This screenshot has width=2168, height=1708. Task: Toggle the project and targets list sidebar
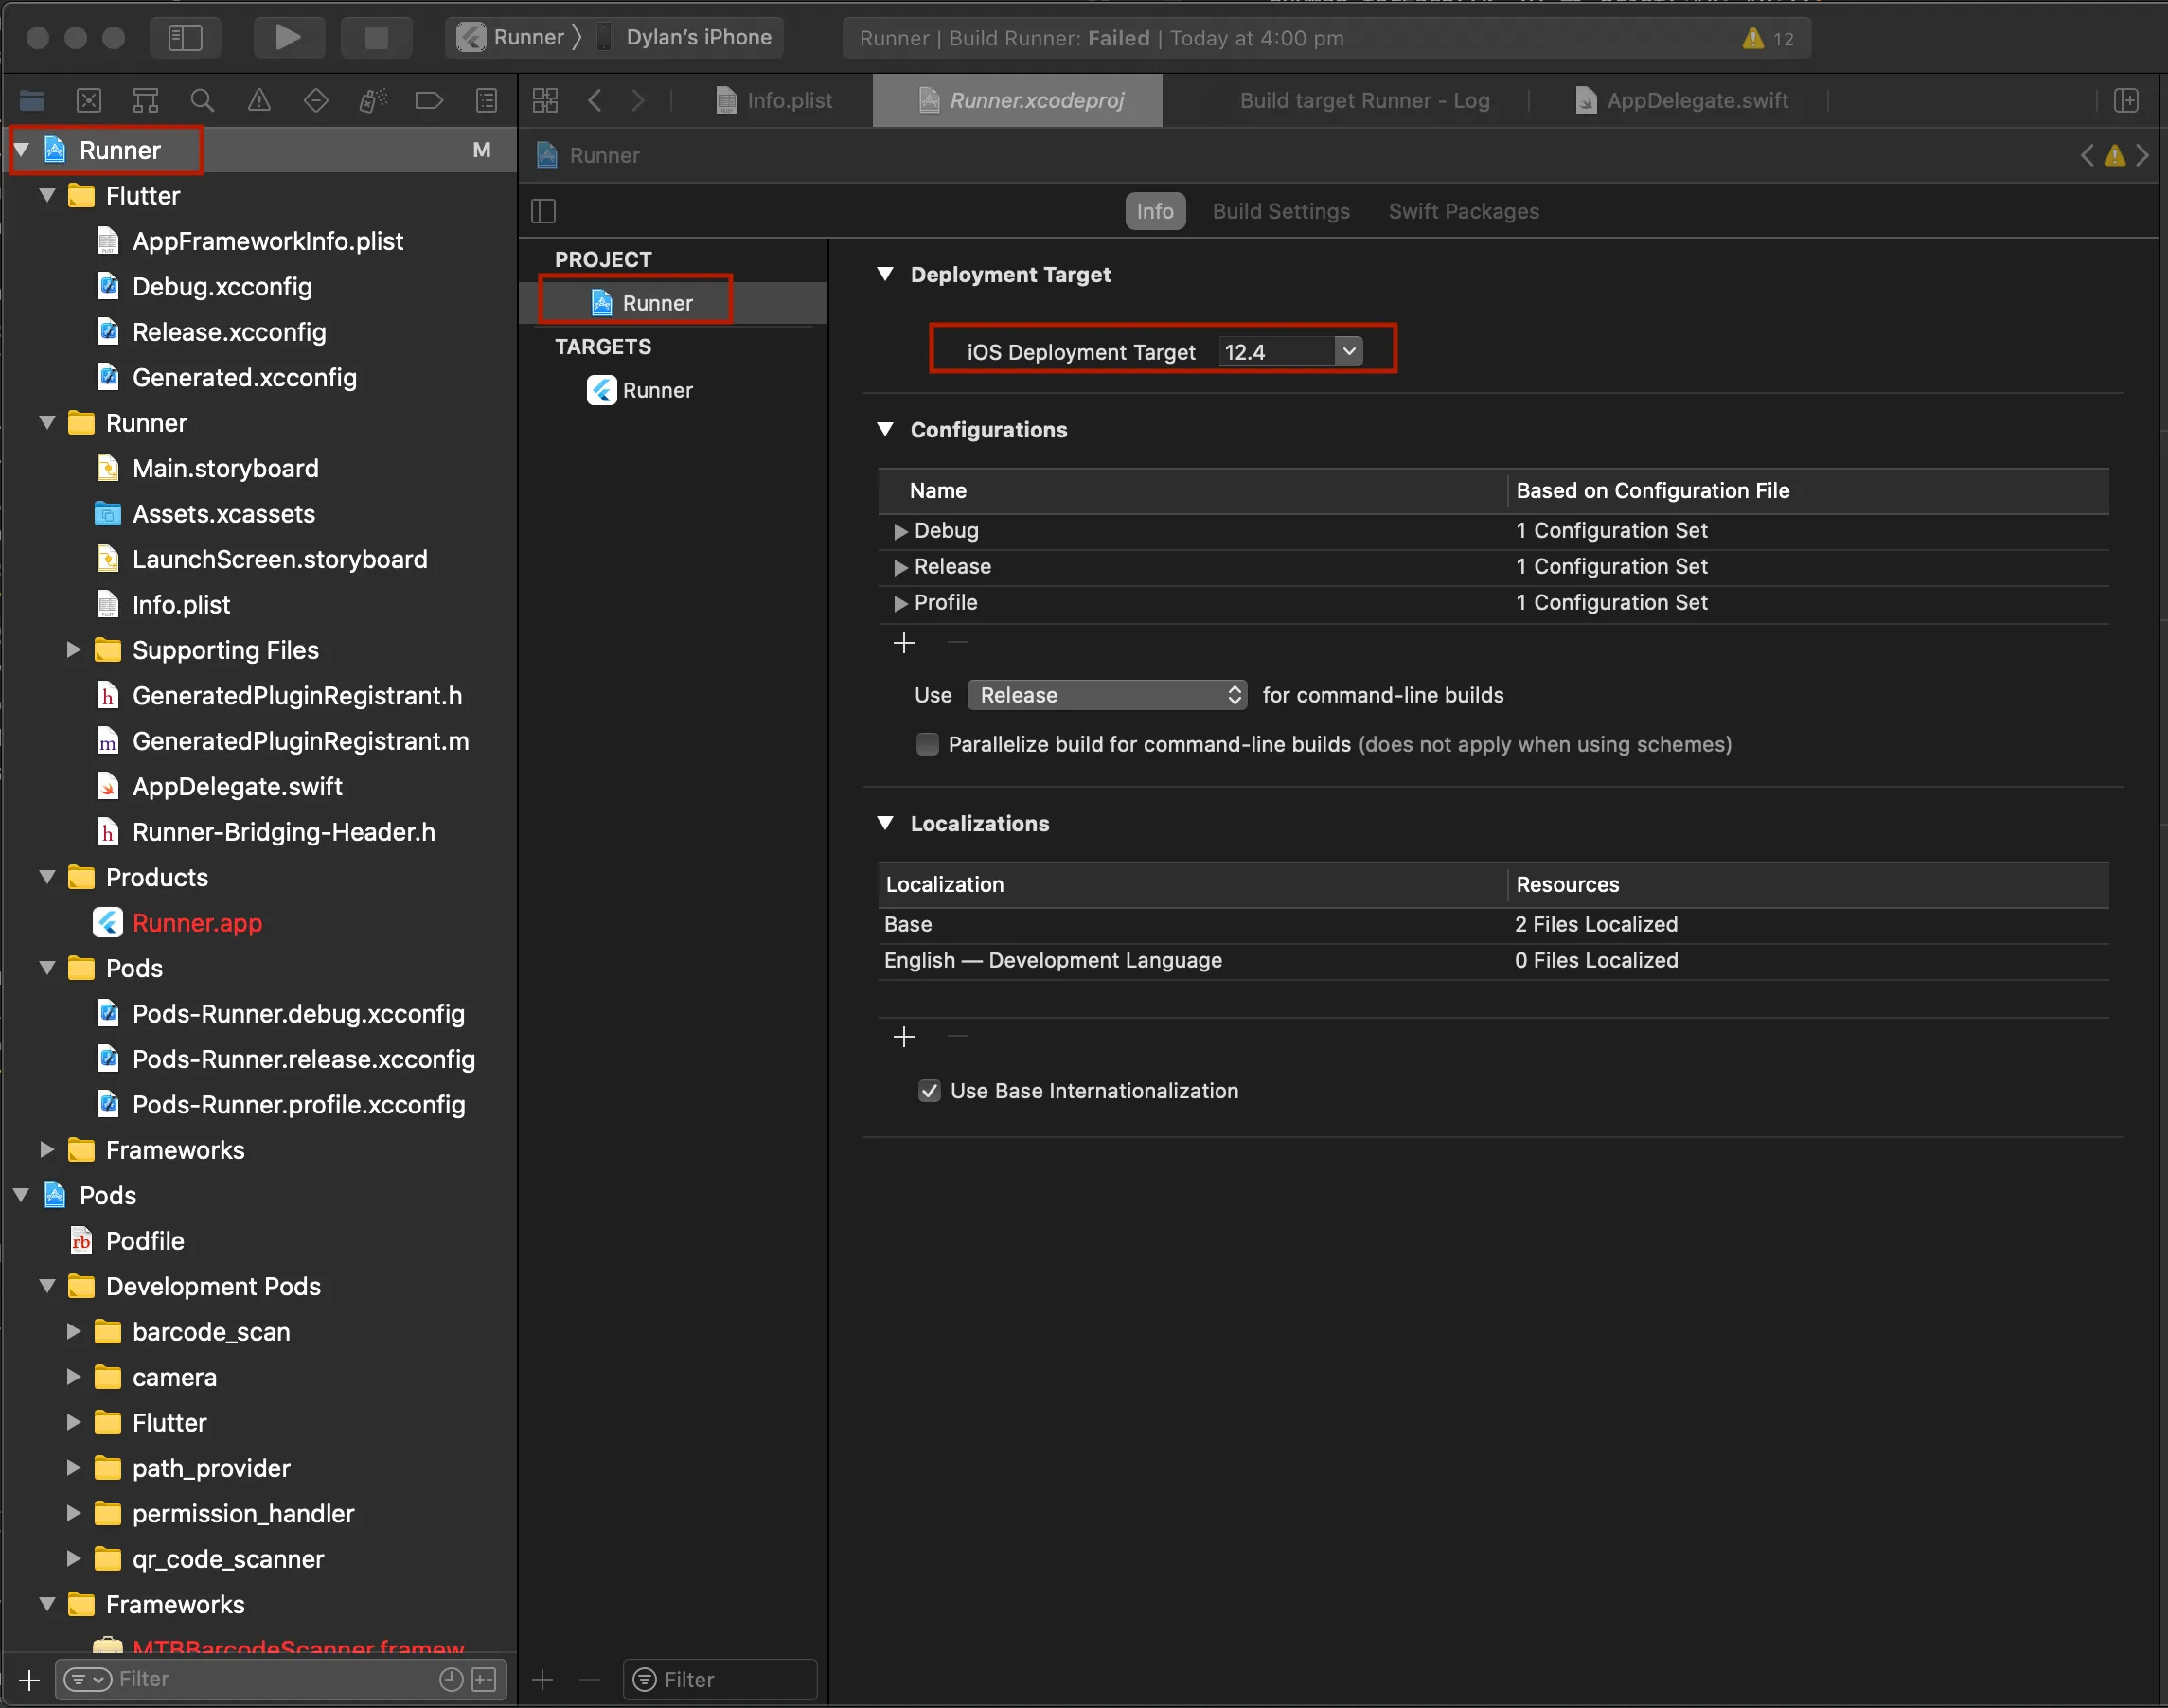[543, 211]
